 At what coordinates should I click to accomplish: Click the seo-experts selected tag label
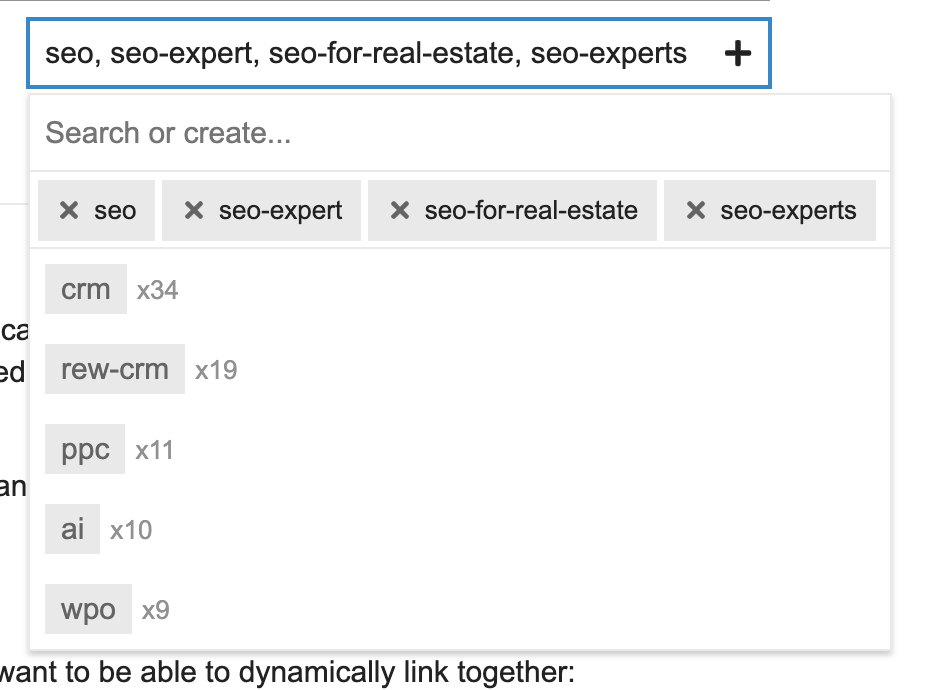point(788,211)
